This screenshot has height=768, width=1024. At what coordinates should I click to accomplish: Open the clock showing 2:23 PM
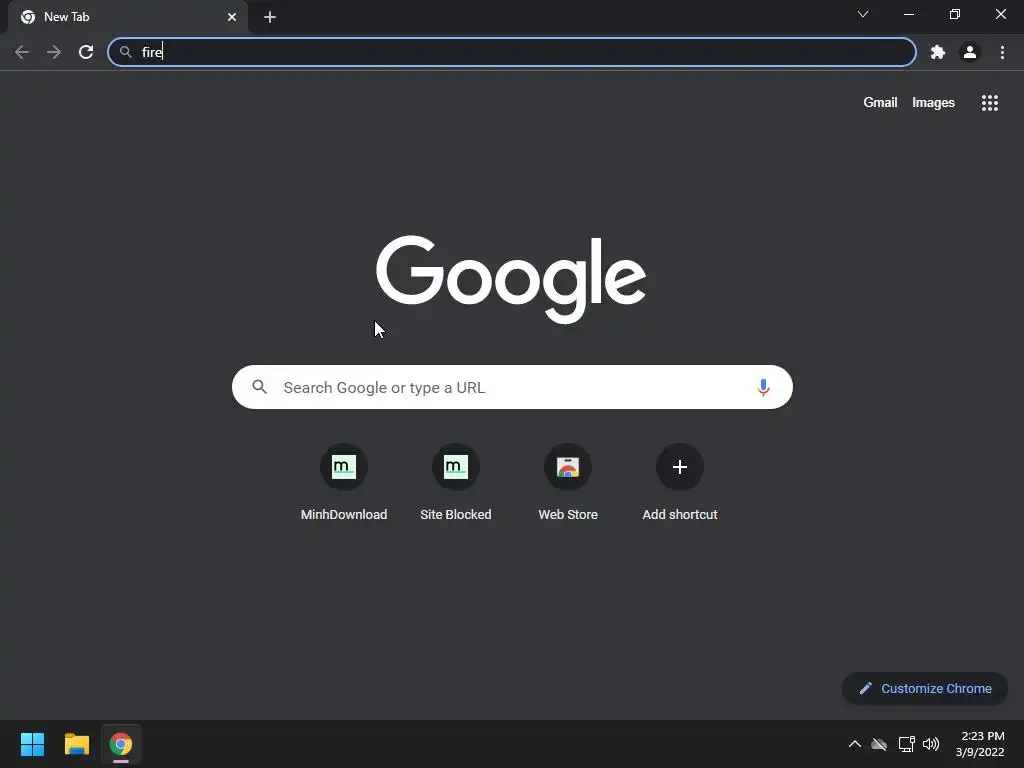click(980, 744)
